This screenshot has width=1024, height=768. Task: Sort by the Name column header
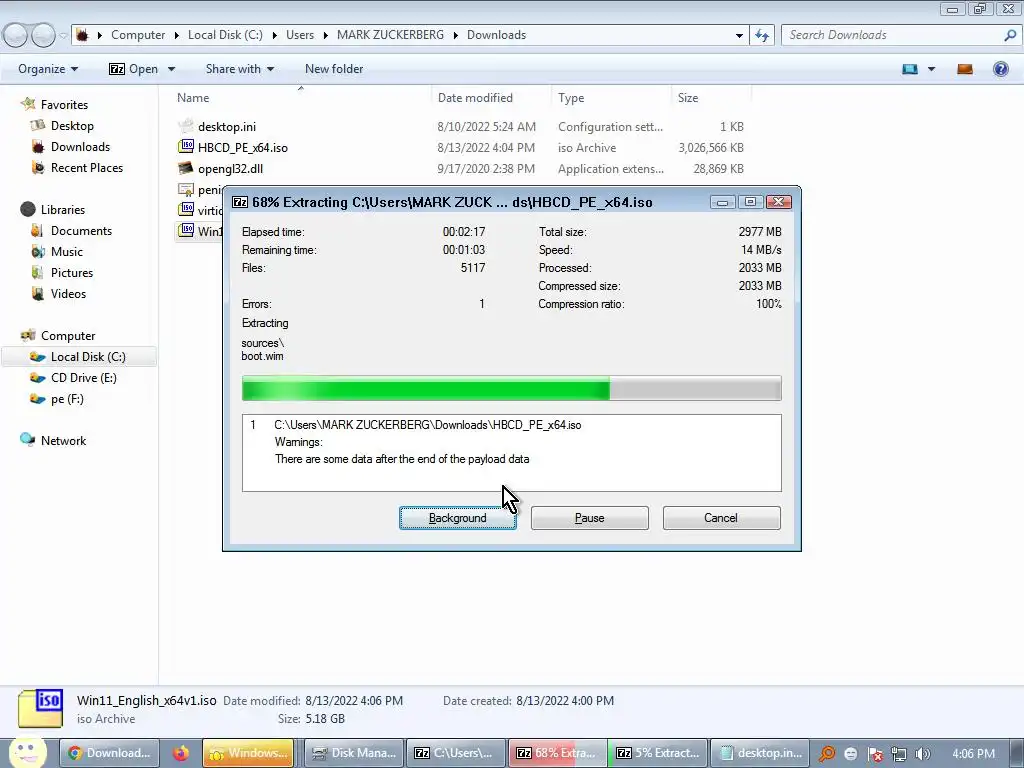(x=193, y=98)
